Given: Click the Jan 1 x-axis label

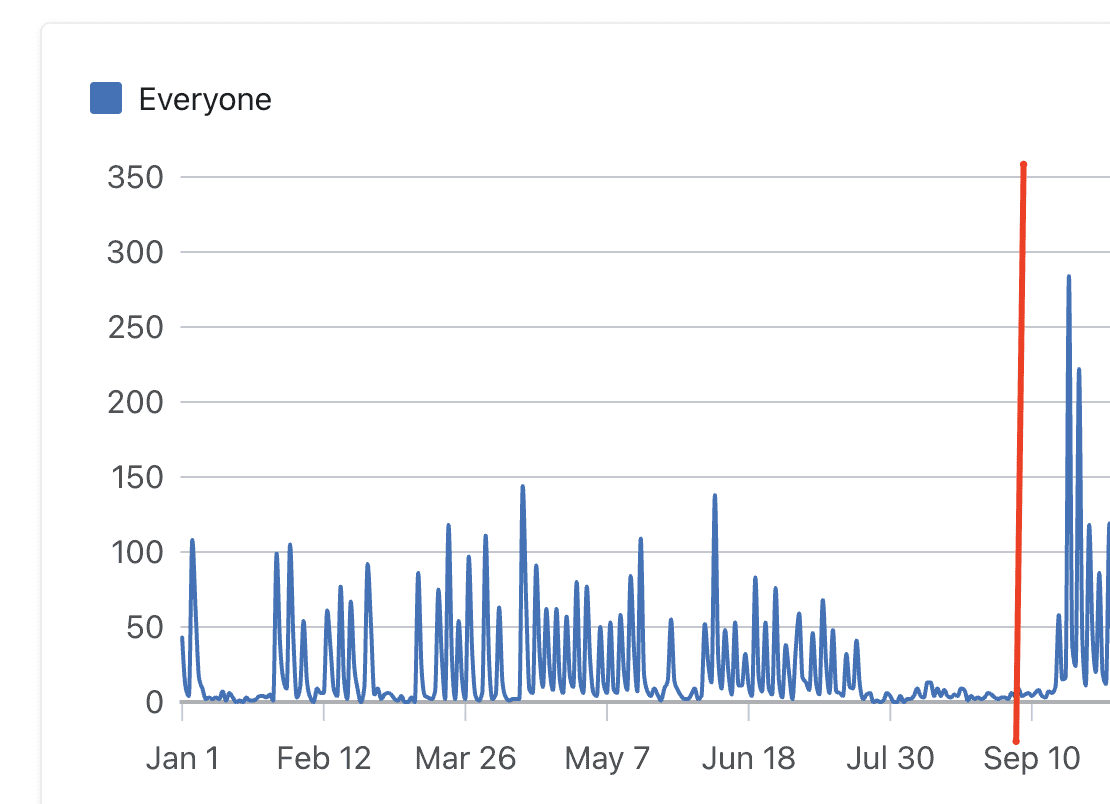Looking at the screenshot, I should pyautogui.click(x=183, y=758).
